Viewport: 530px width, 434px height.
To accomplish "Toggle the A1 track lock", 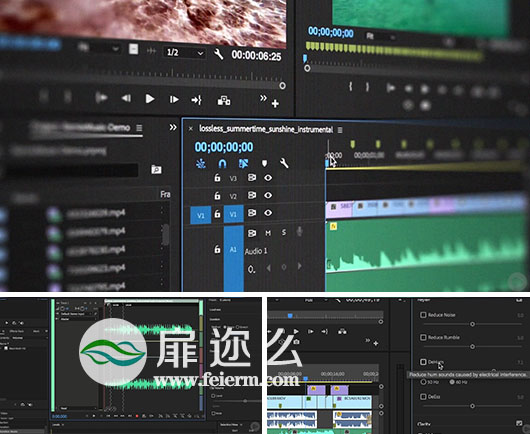I will [217, 249].
